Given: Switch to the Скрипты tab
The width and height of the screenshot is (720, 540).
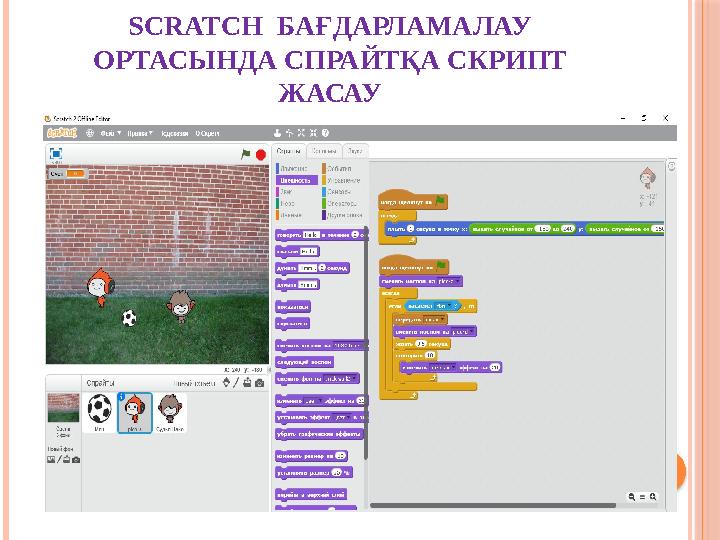Looking at the screenshot, I should pyautogui.click(x=289, y=151).
